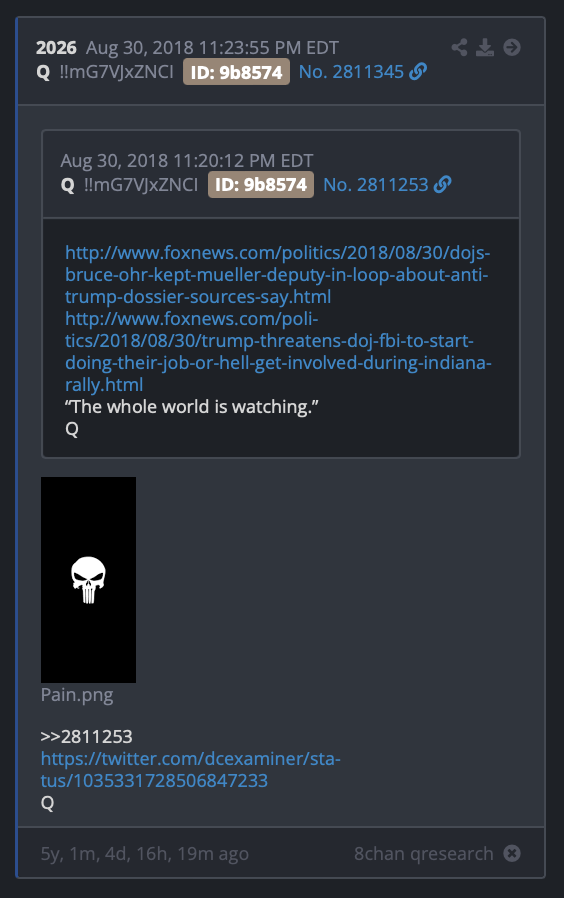
Task: Click the X icon next to 8chan qresearch
Action: click(512, 853)
